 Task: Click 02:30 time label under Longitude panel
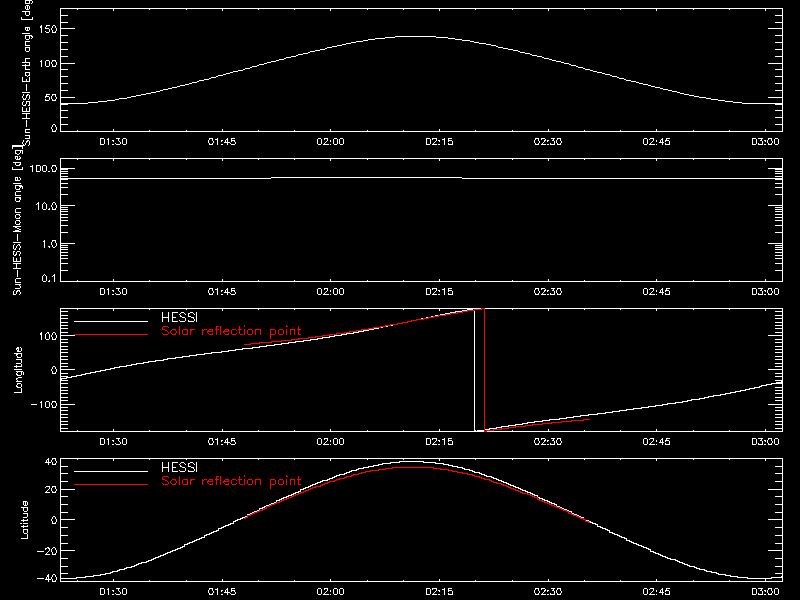pyautogui.click(x=548, y=442)
